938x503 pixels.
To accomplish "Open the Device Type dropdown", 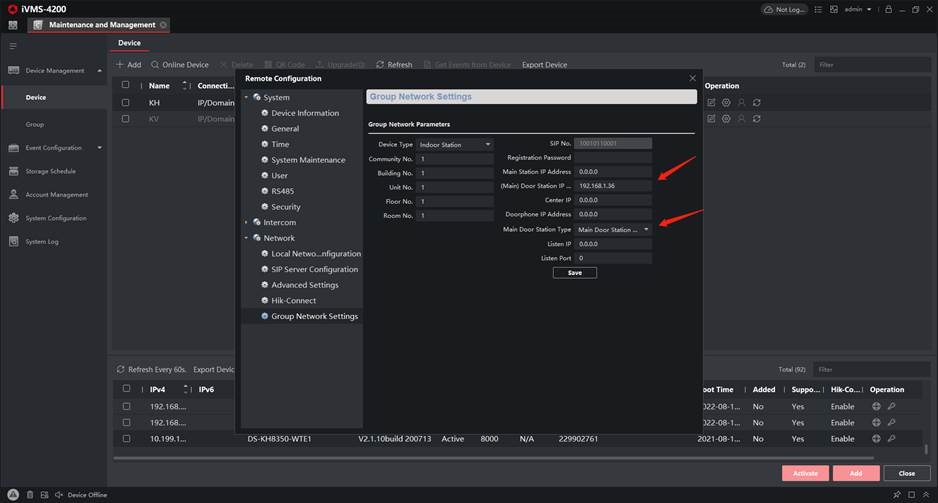I will tap(455, 144).
